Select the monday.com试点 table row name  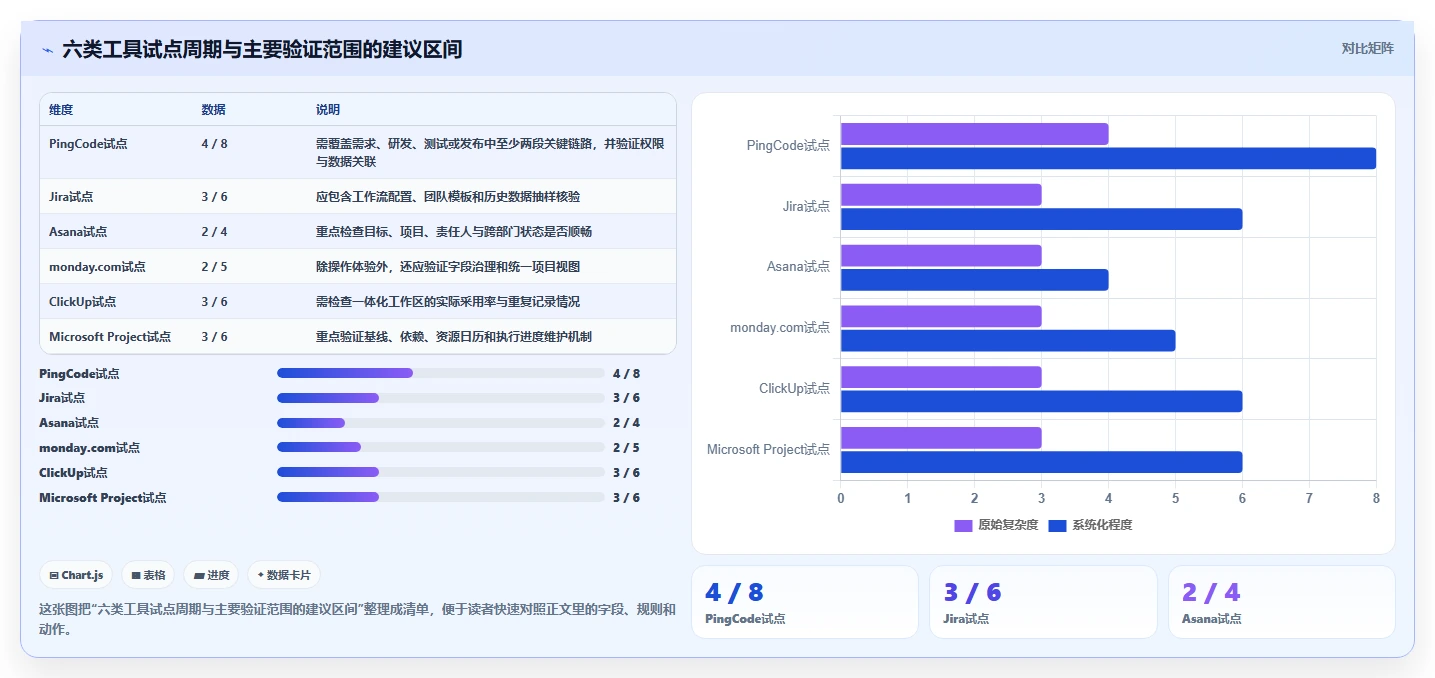coord(97,267)
